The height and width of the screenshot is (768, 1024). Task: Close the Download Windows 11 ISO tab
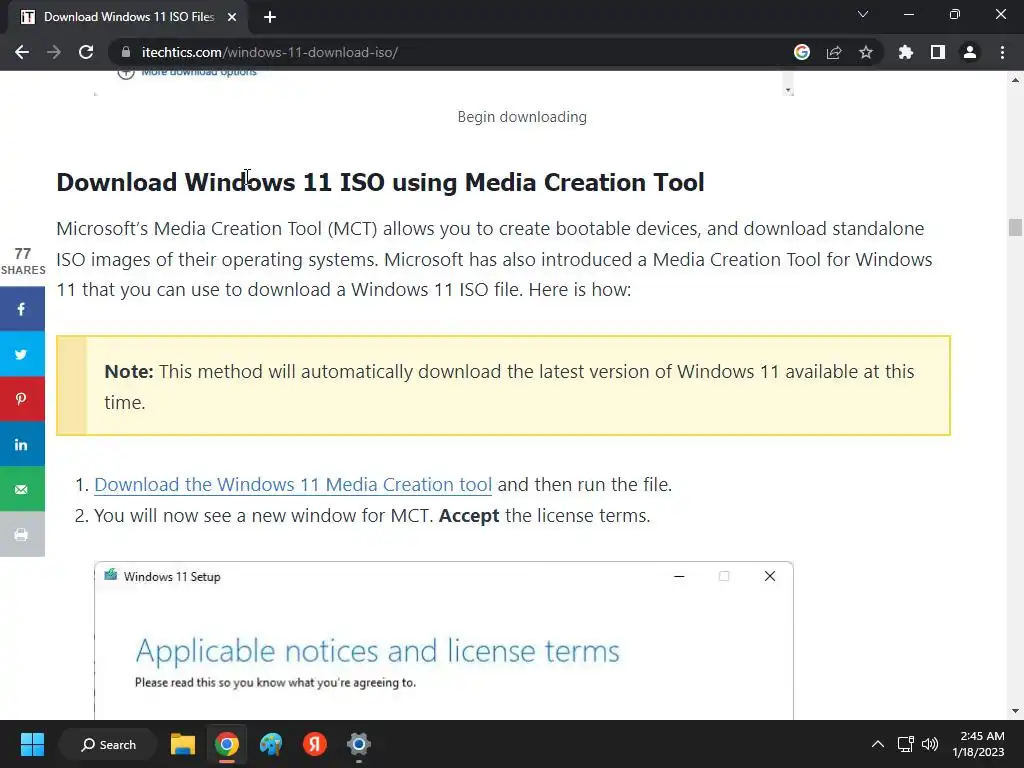tap(232, 17)
